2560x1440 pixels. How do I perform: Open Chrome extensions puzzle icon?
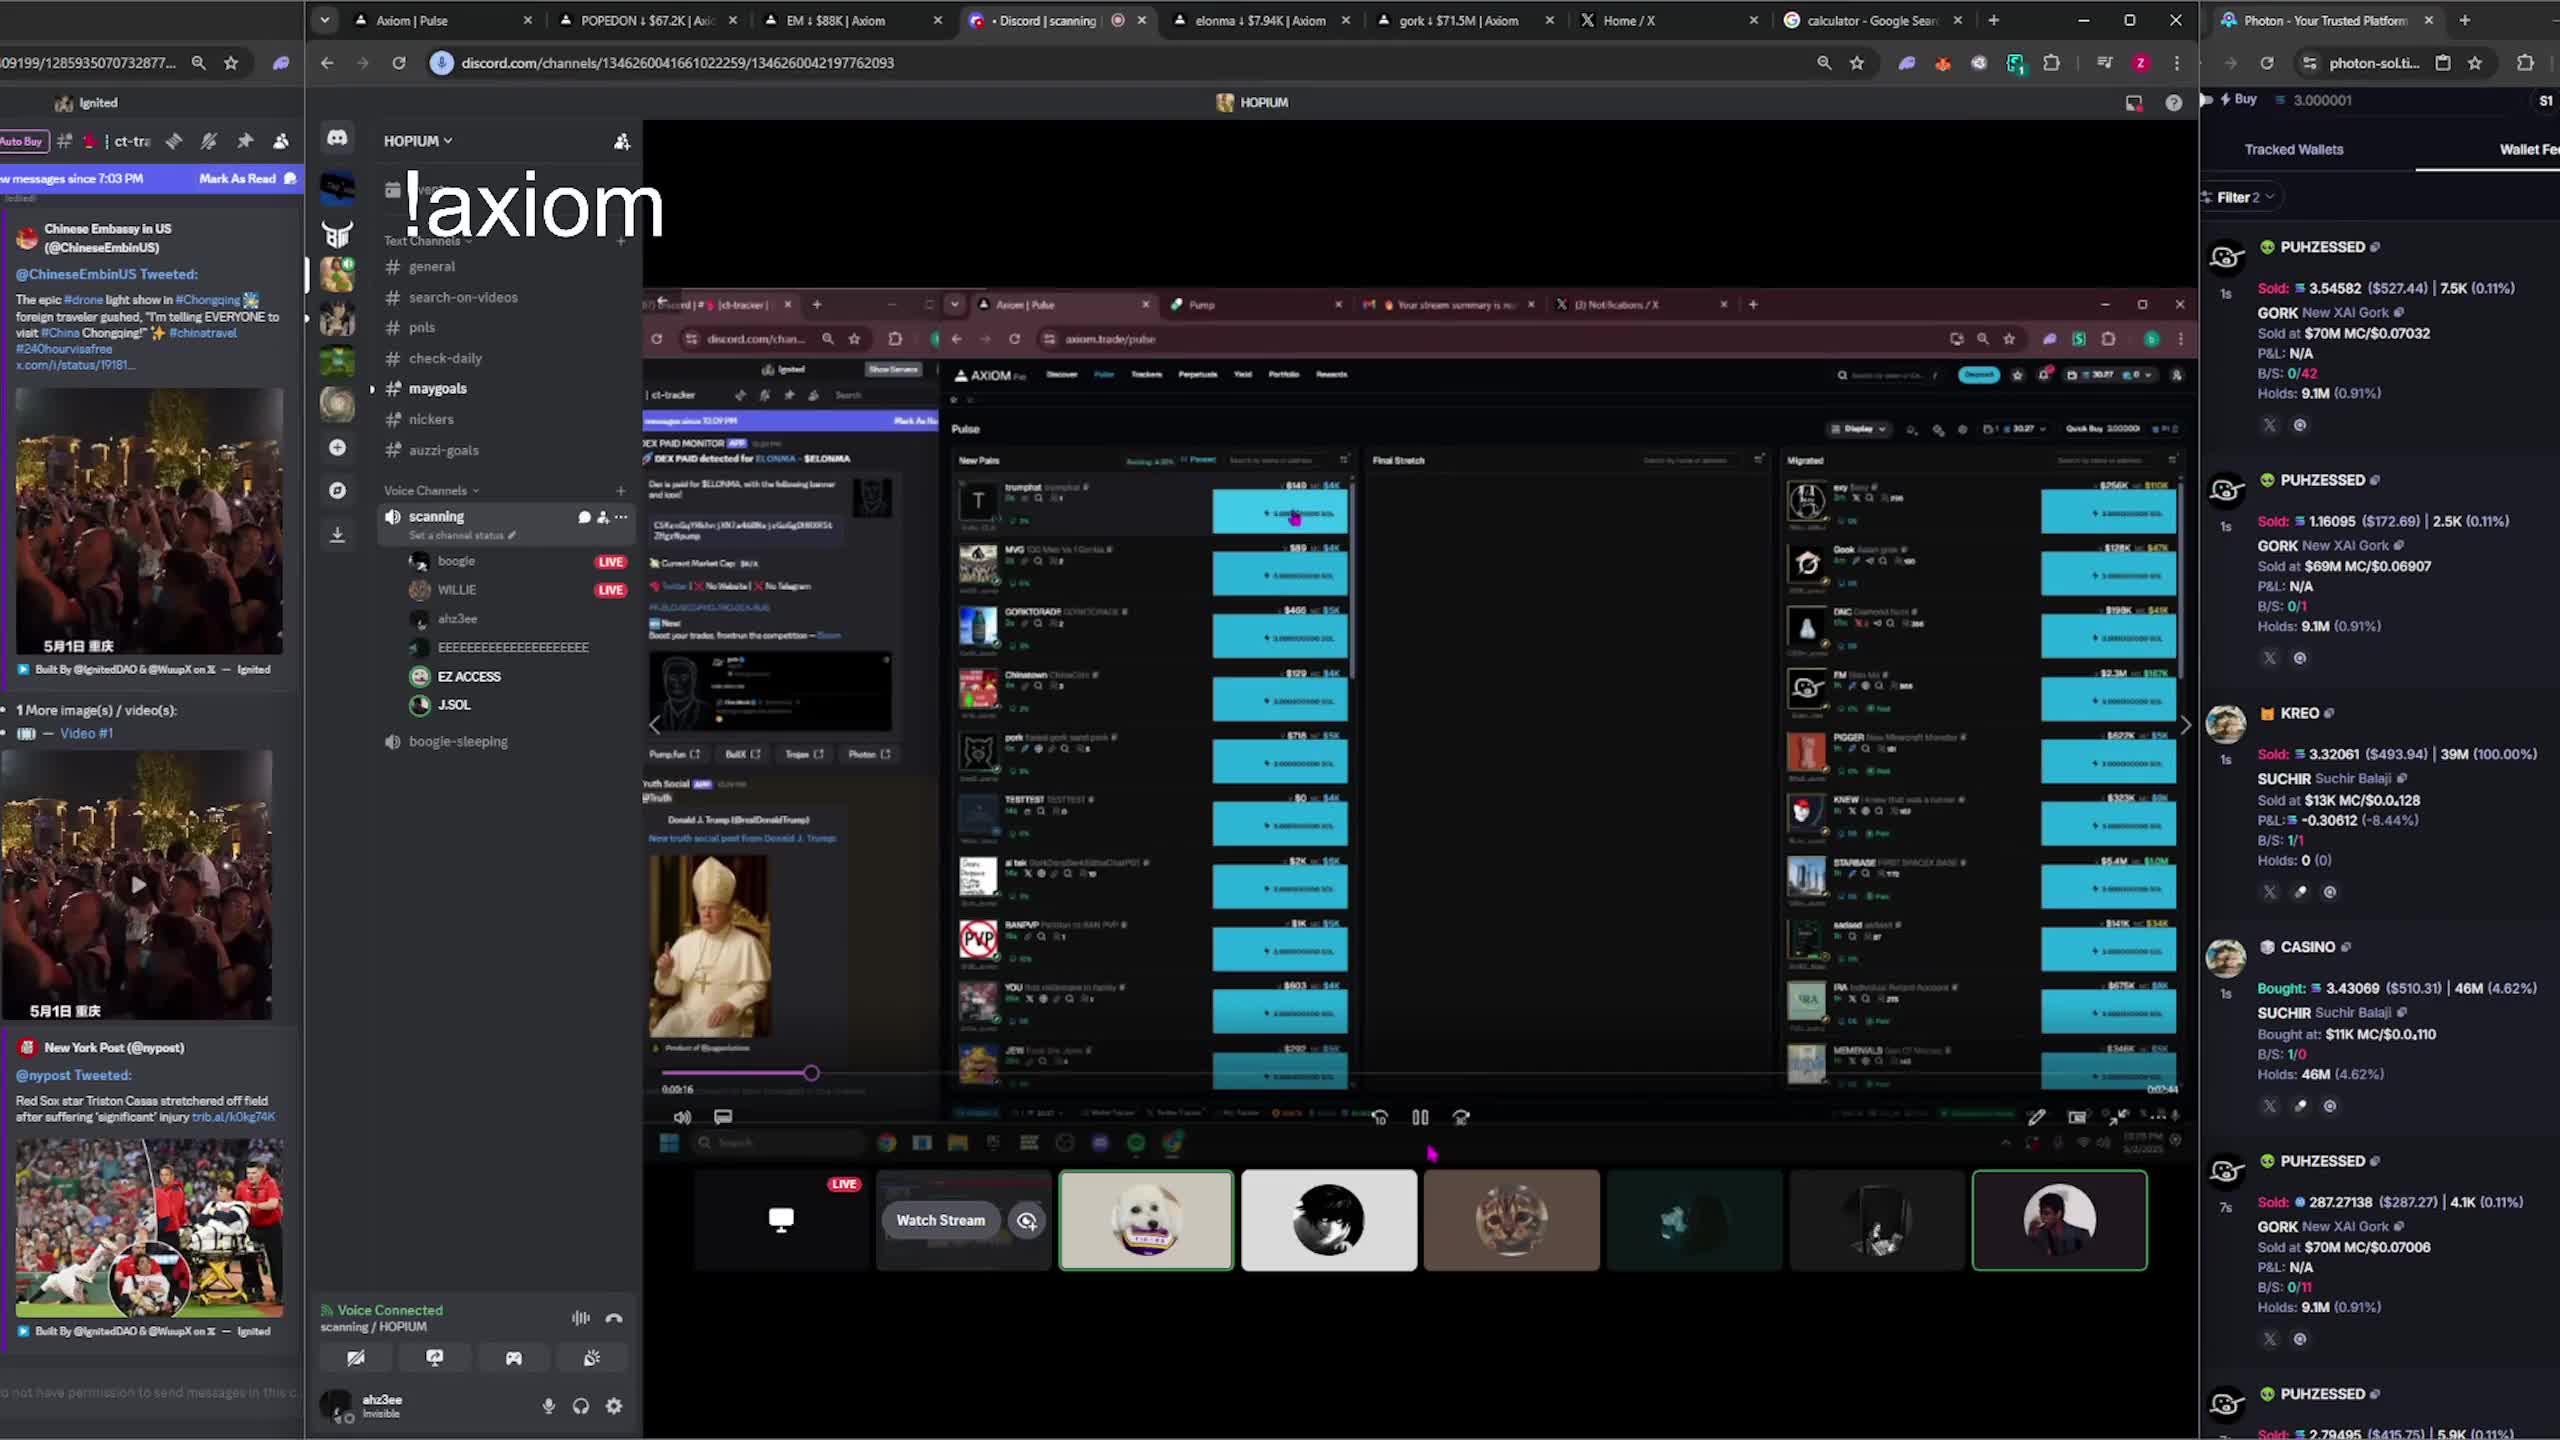tap(2051, 63)
